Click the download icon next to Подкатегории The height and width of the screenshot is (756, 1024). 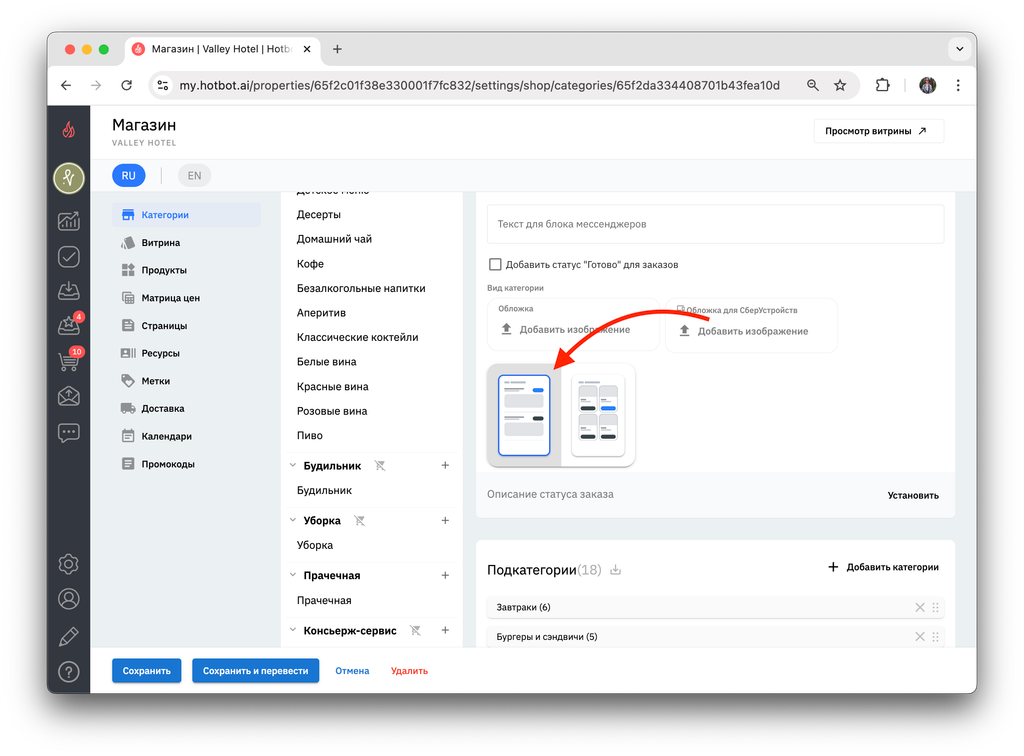pos(615,570)
